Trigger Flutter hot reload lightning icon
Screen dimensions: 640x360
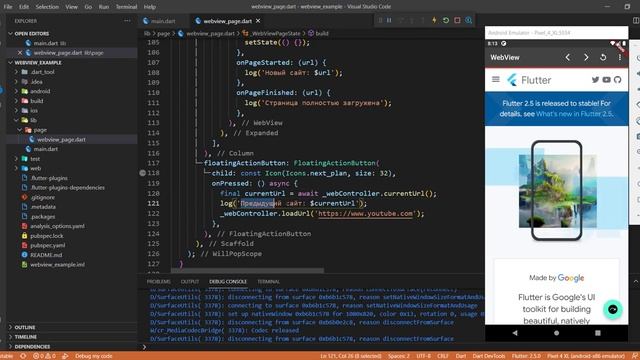[434, 20]
